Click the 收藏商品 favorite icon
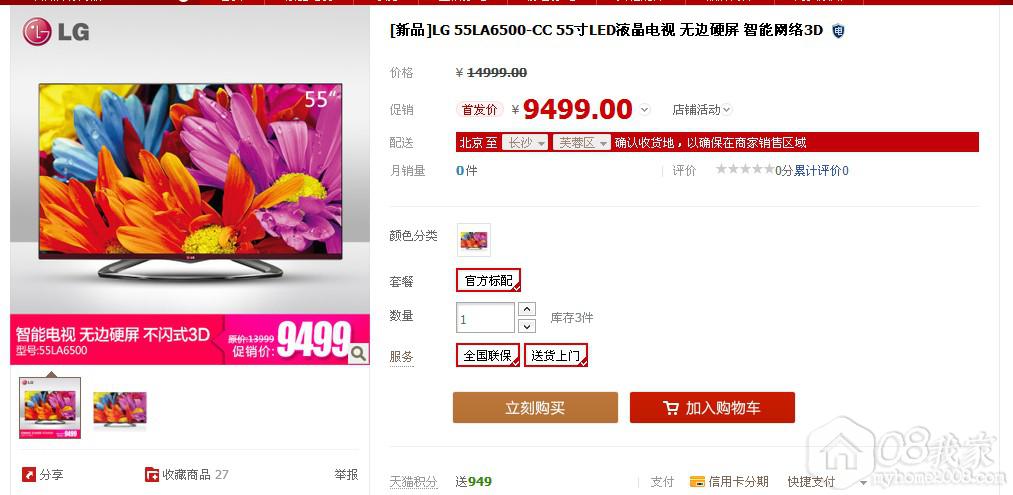Viewport: 1013px width, 495px height. [152, 475]
